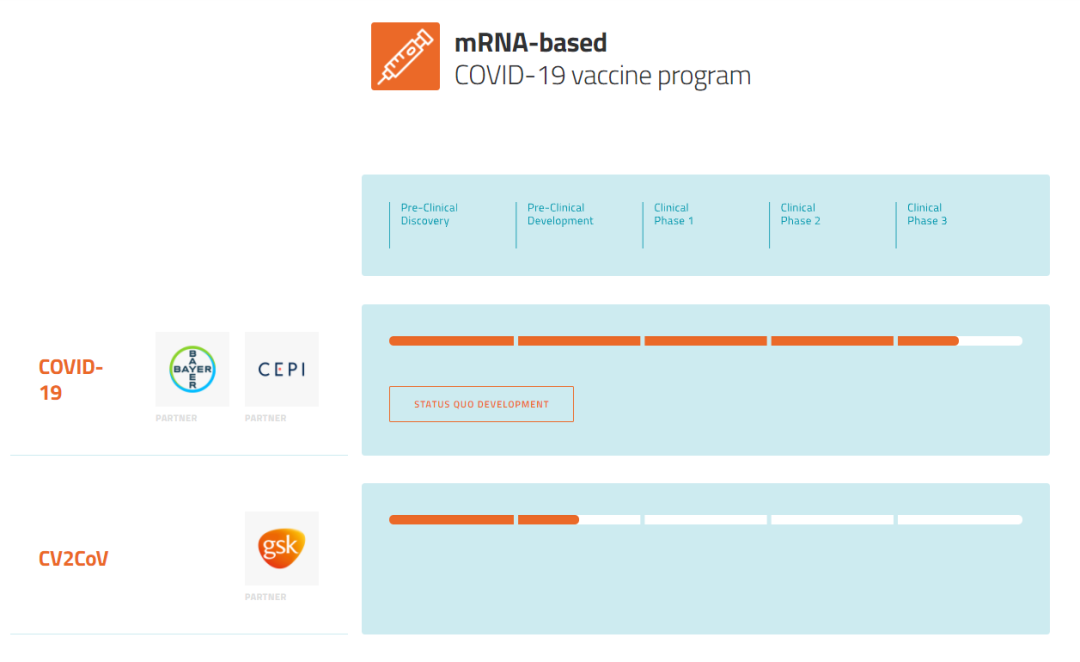The height and width of the screenshot is (662, 1080).
Task: Open the GSK partner logo
Action: coord(282,548)
